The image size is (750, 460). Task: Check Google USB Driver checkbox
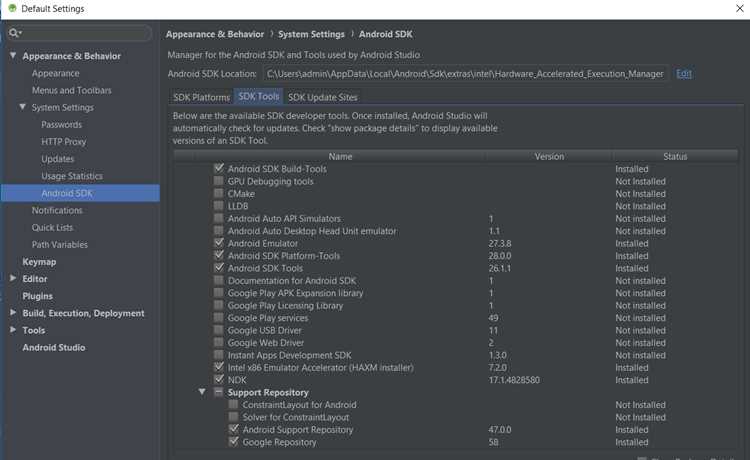219,330
